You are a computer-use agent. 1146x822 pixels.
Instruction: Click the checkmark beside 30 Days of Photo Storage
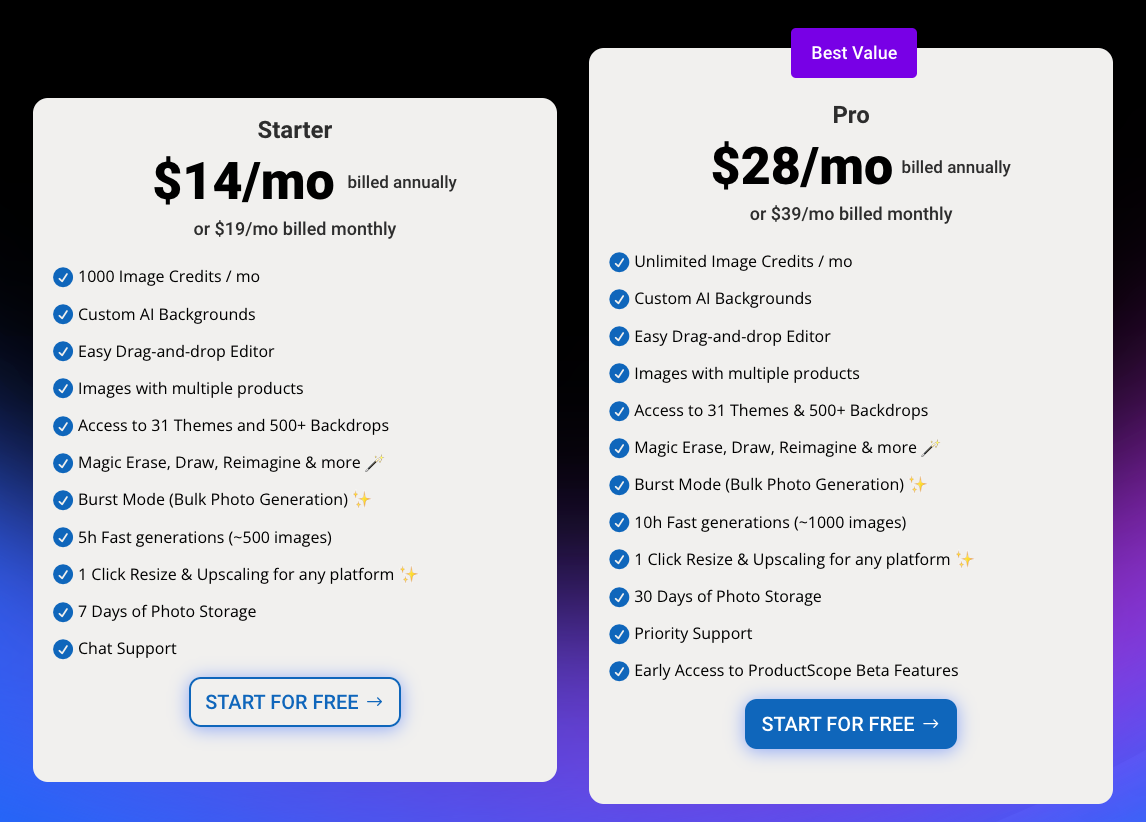pos(619,597)
